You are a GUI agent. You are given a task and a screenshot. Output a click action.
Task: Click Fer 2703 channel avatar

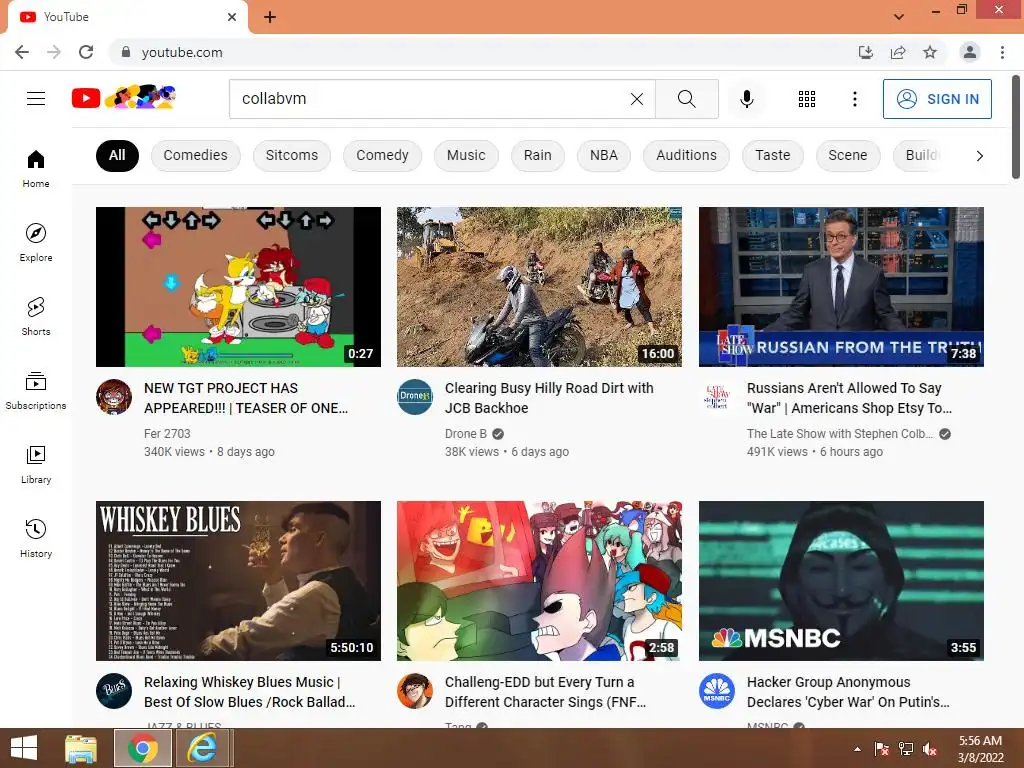(114, 397)
